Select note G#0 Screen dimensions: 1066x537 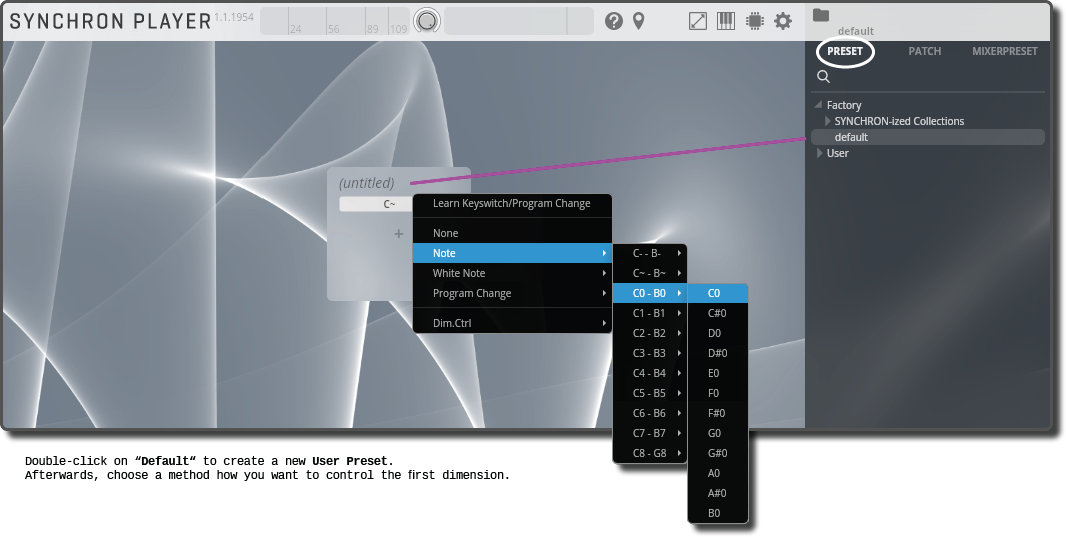point(718,453)
